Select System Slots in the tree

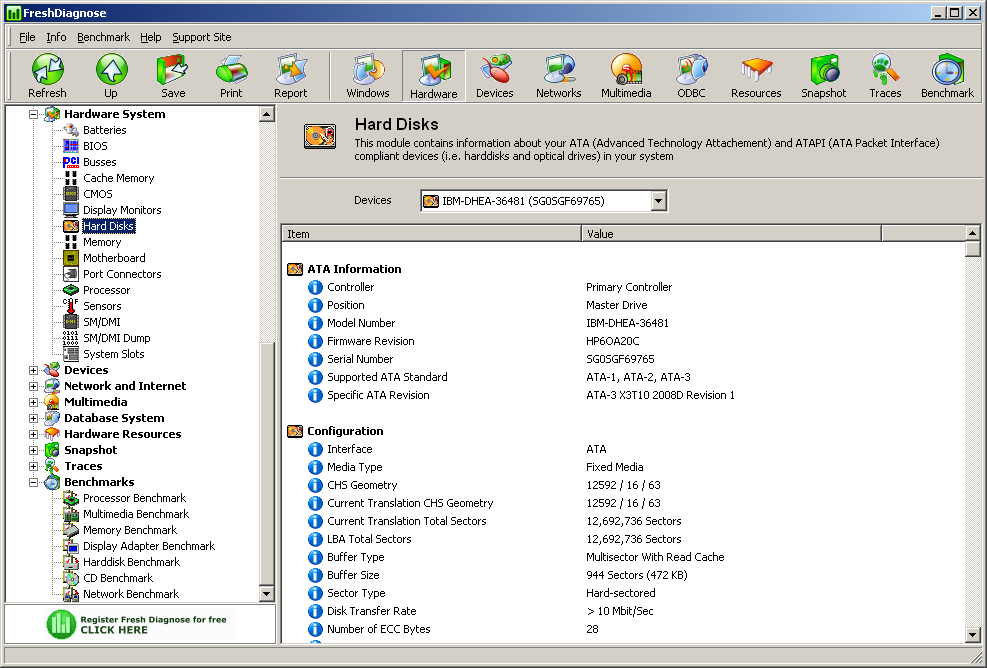[113, 354]
